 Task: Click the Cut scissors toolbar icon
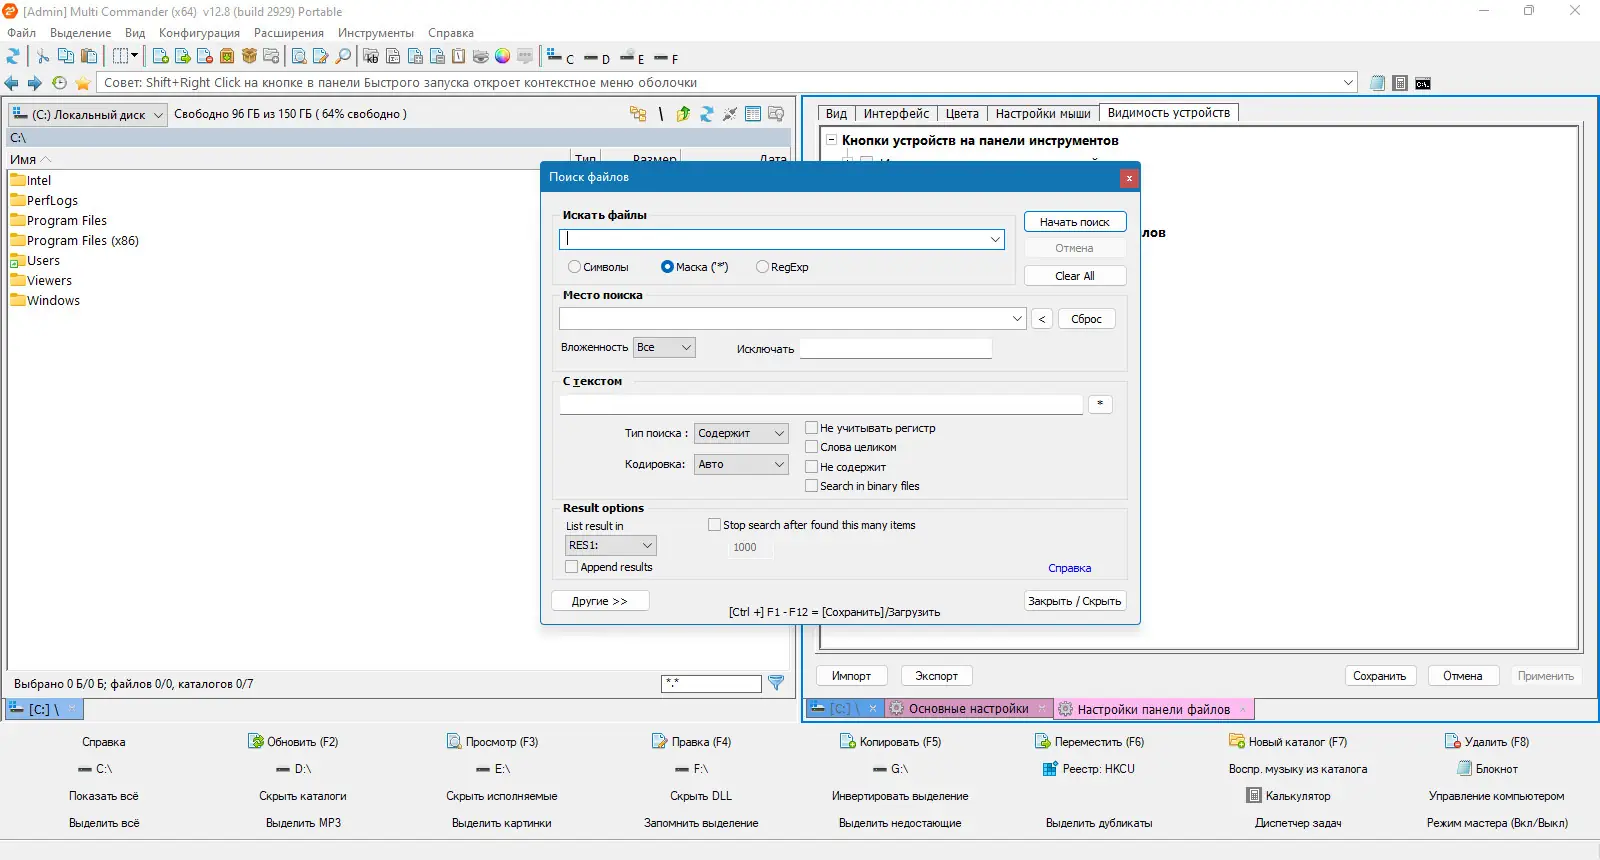point(43,56)
